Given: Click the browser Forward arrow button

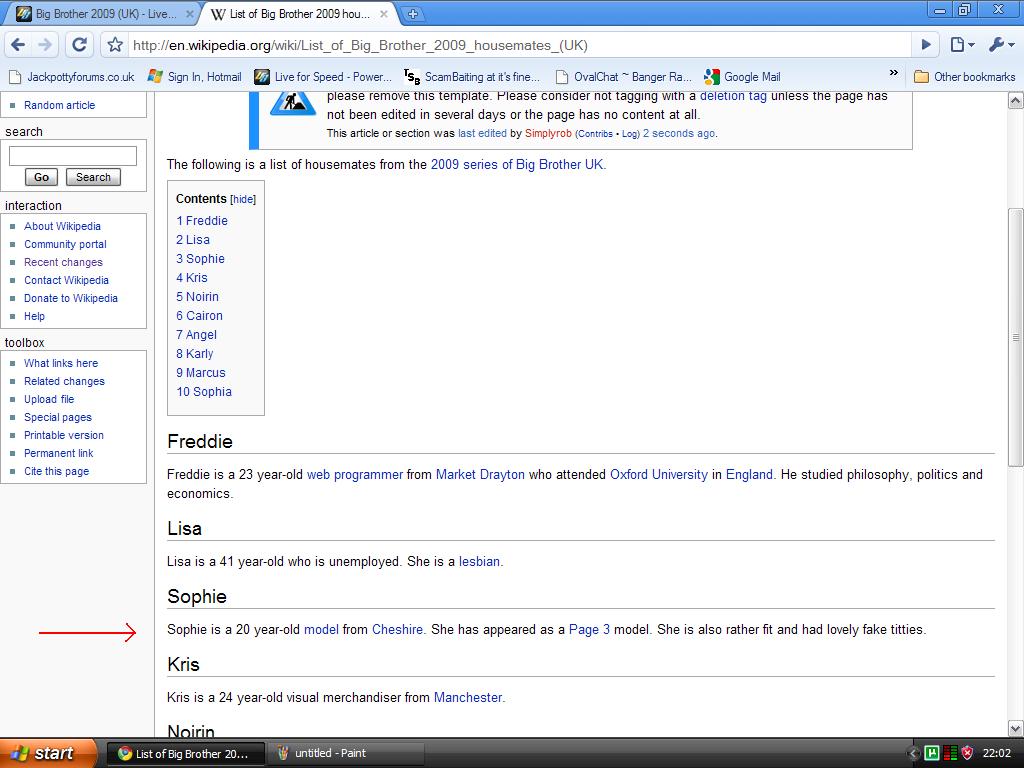Looking at the screenshot, I should coord(44,44).
